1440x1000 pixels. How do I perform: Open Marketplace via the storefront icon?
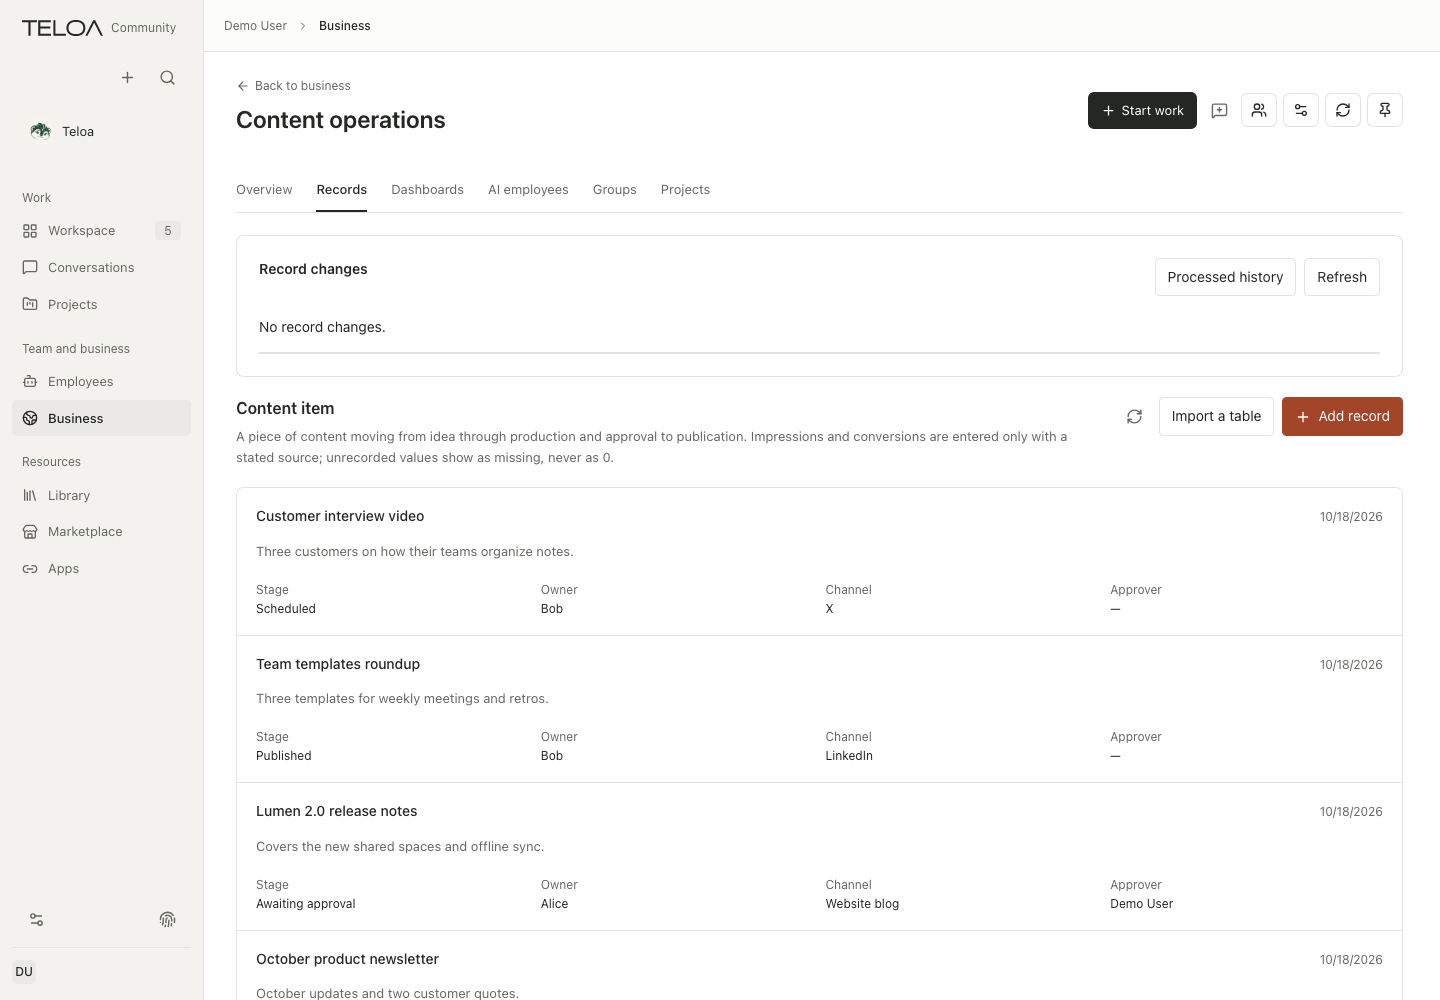tap(30, 532)
